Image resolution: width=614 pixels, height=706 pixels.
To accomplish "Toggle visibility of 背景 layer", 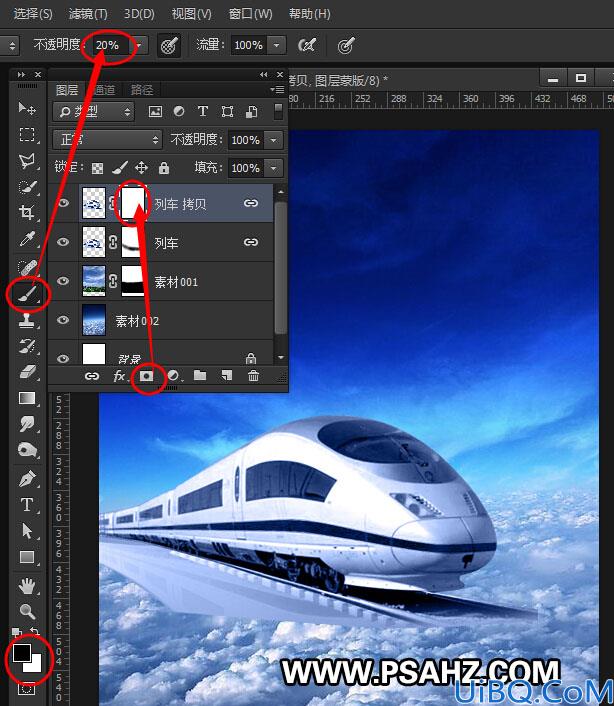I will point(63,358).
